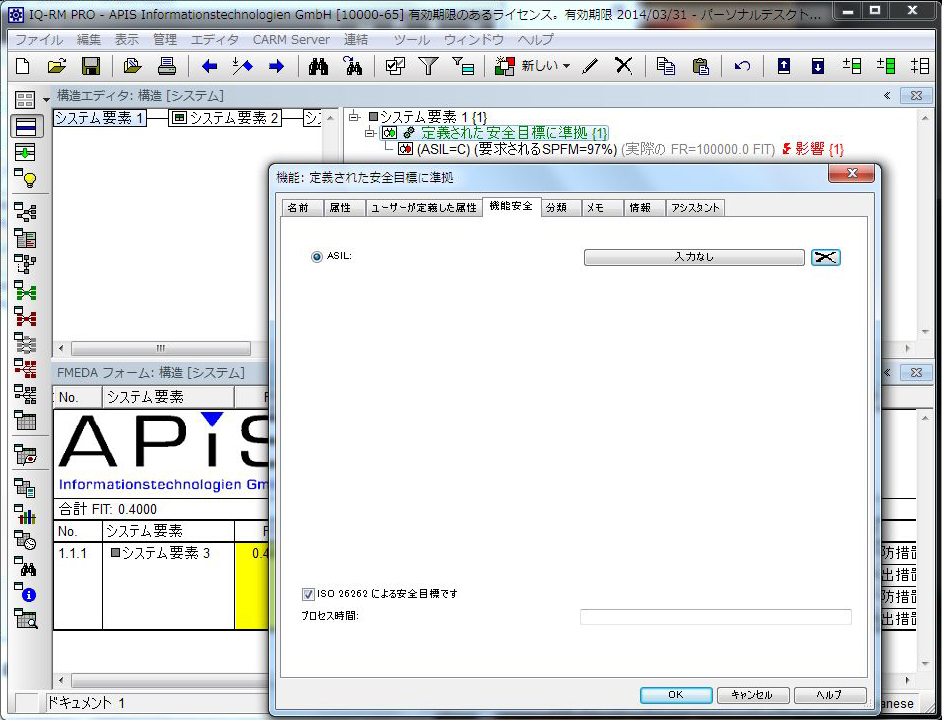Image resolution: width=942 pixels, height=720 pixels.
Task: Create a new document from the toolbar
Action: (23, 66)
